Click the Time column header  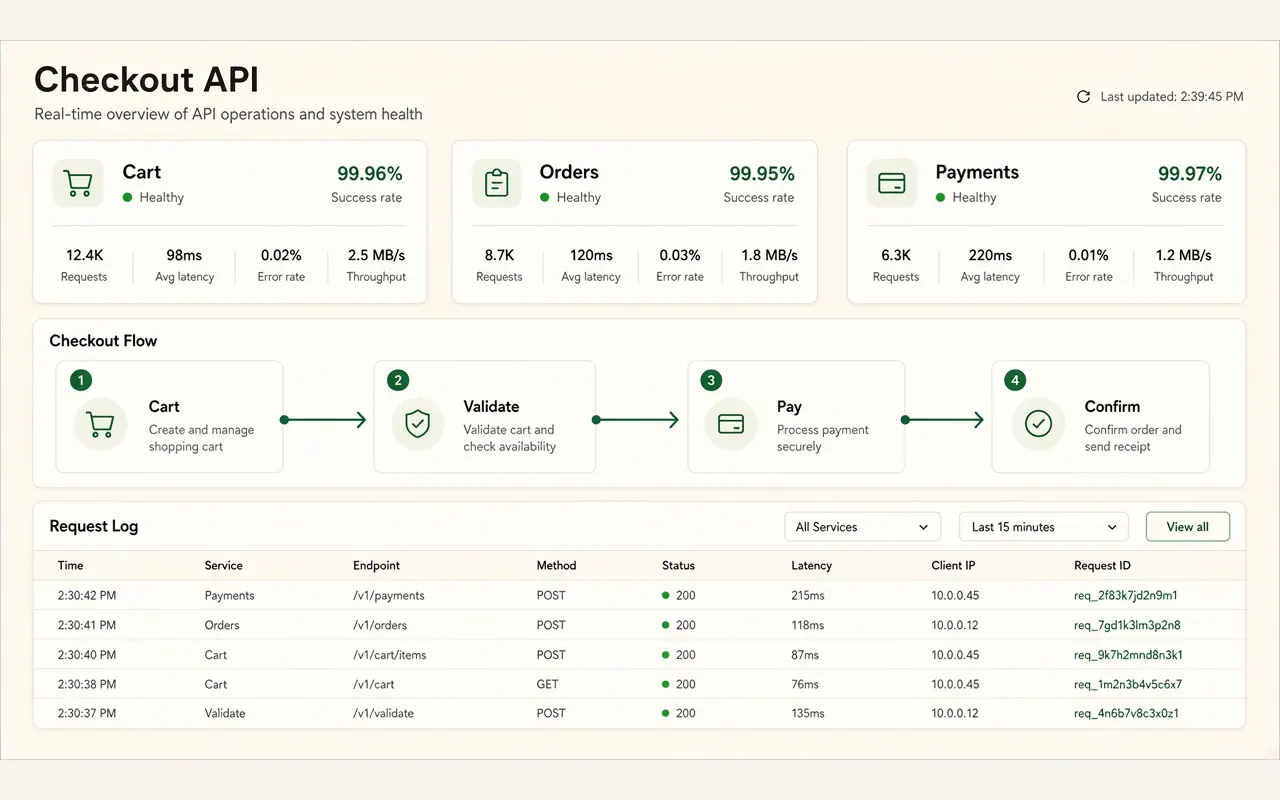click(70, 565)
